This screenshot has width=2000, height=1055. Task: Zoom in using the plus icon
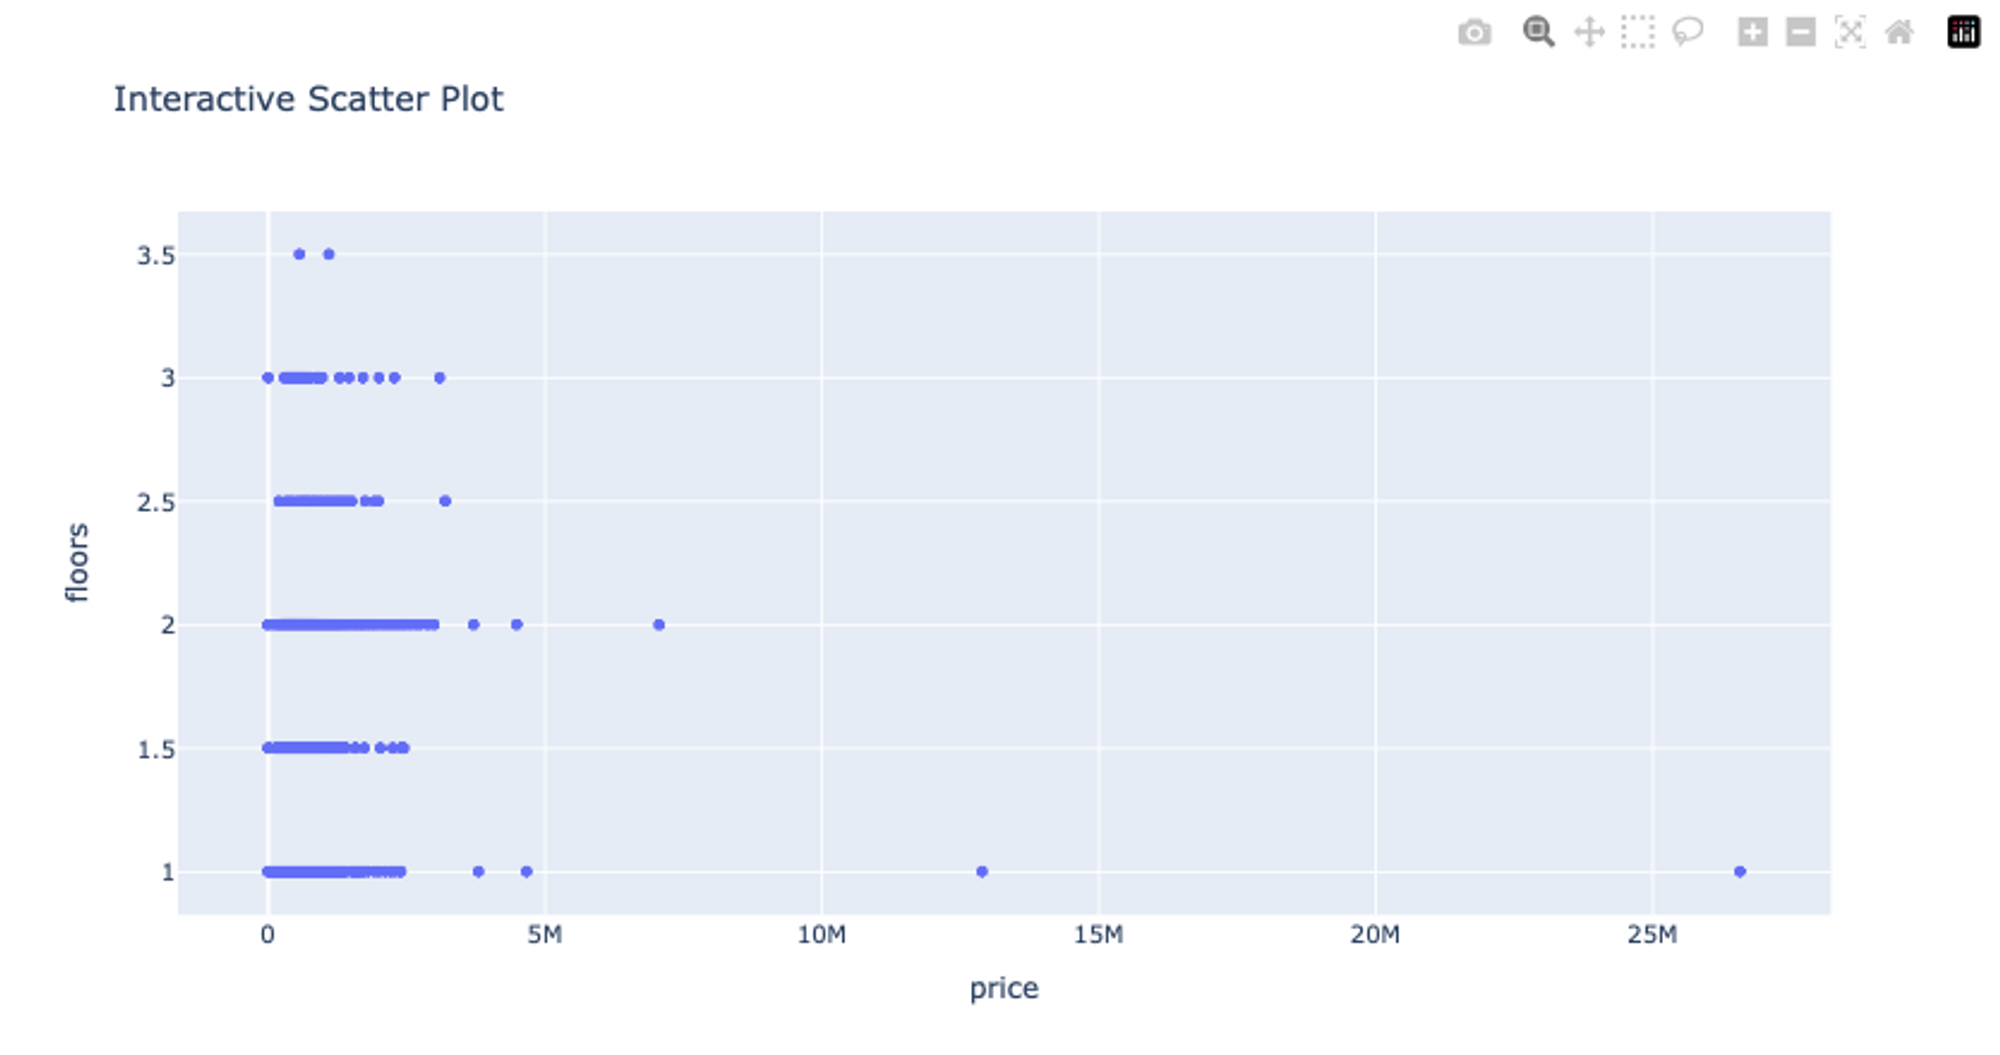pyautogui.click(x=1751, y=33)
